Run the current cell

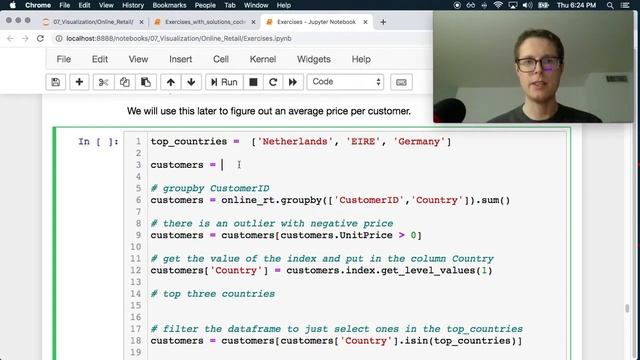point(224,82)
